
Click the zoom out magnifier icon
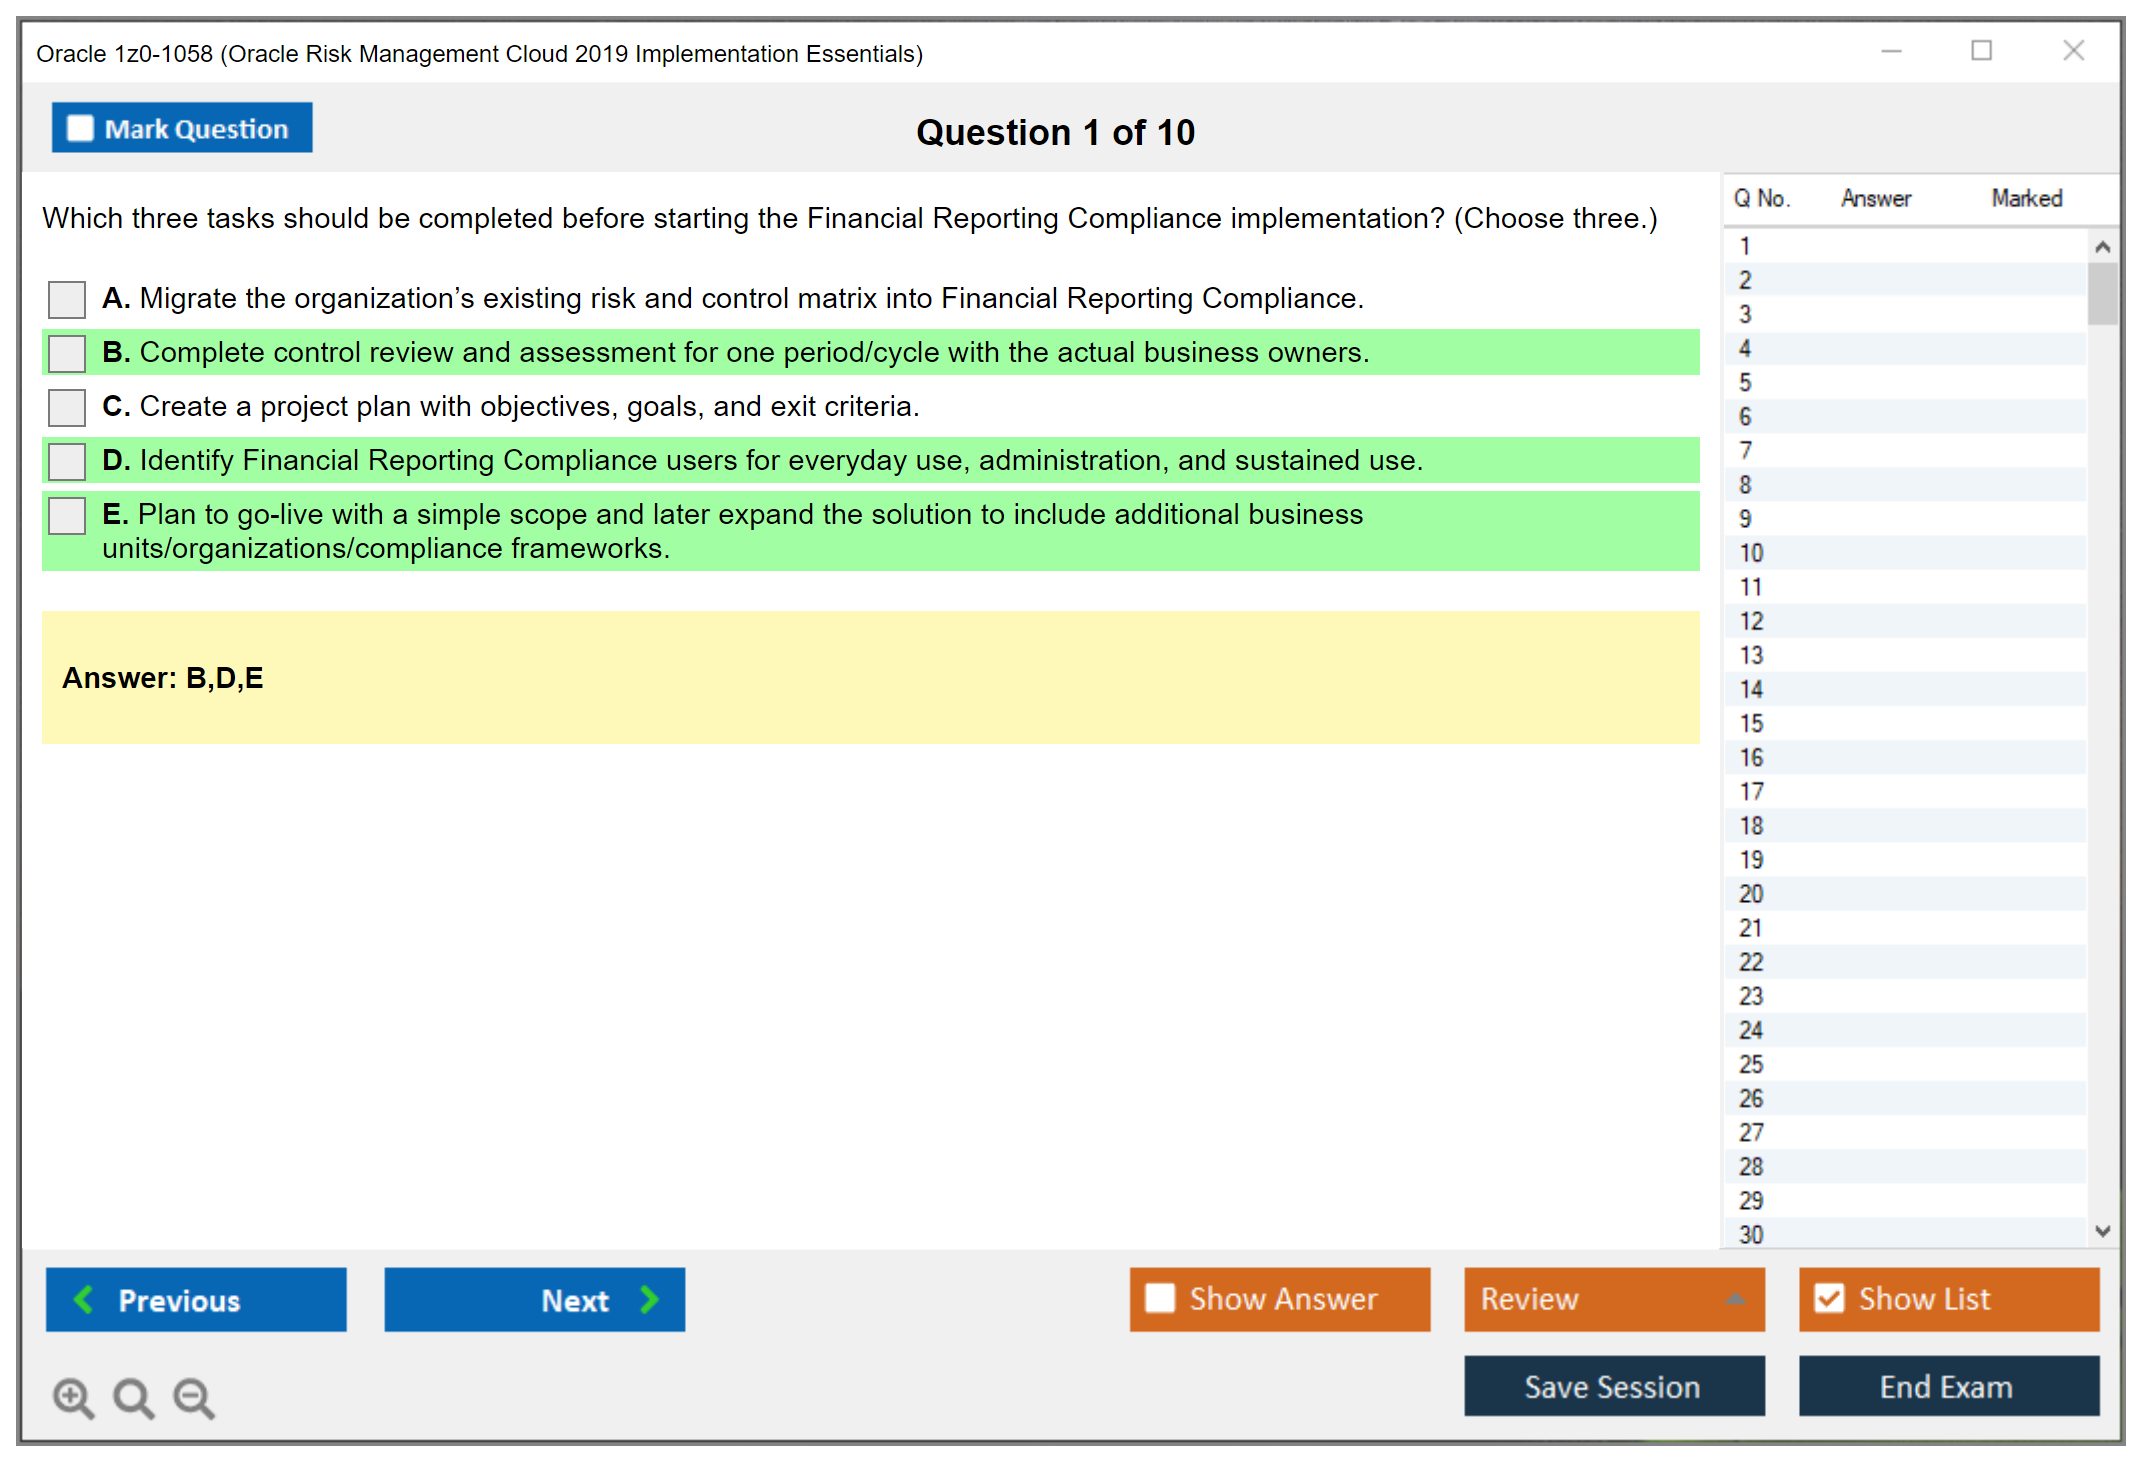193,1397
